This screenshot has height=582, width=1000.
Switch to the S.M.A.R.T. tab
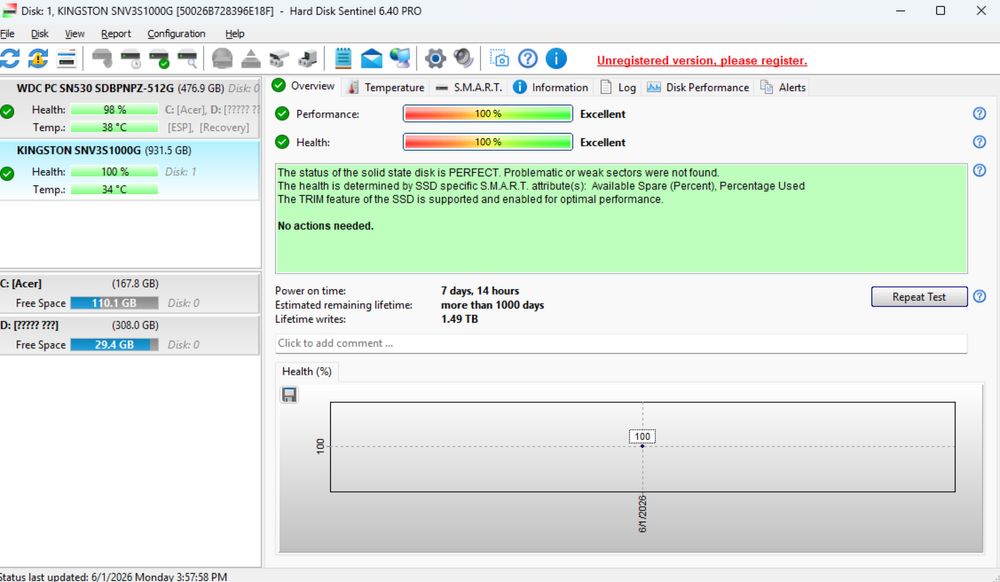coord(469,87)
